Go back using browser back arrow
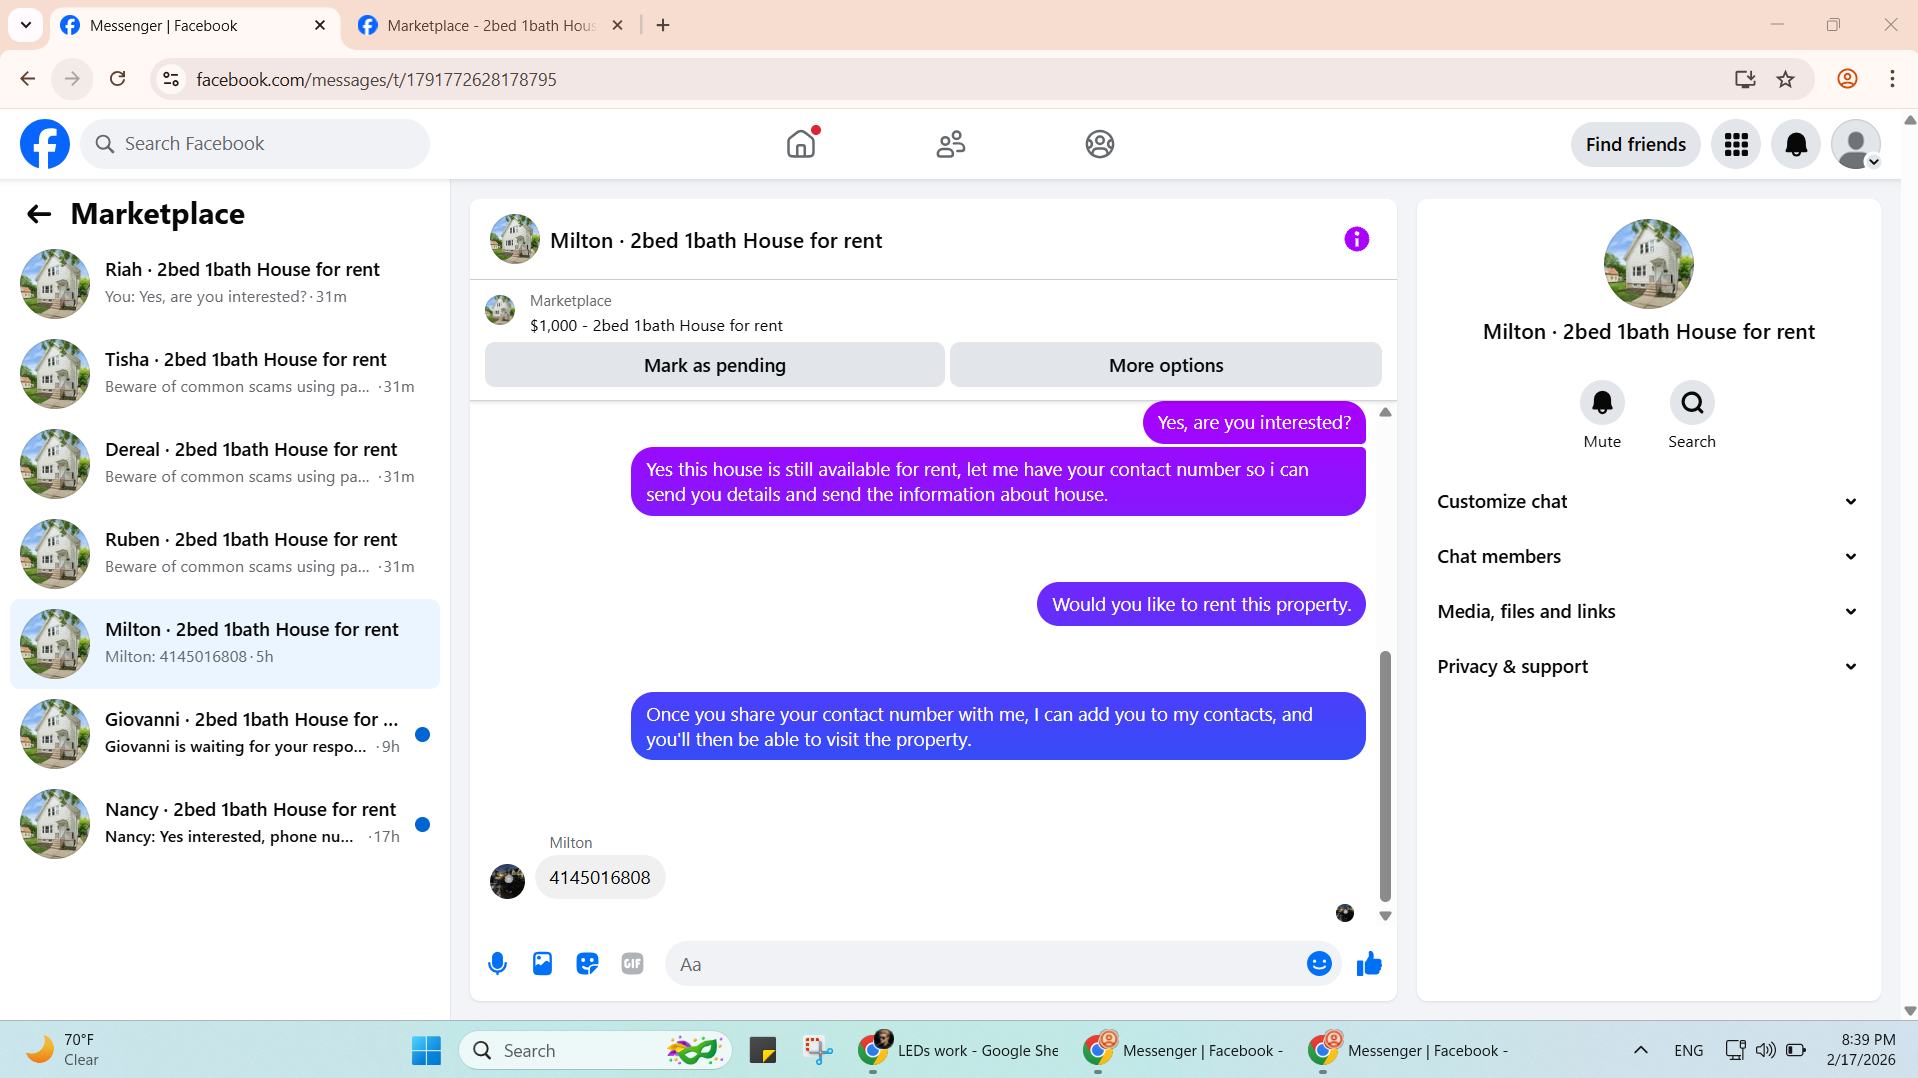This screenshot has height=1078, width=1918. 28,79
